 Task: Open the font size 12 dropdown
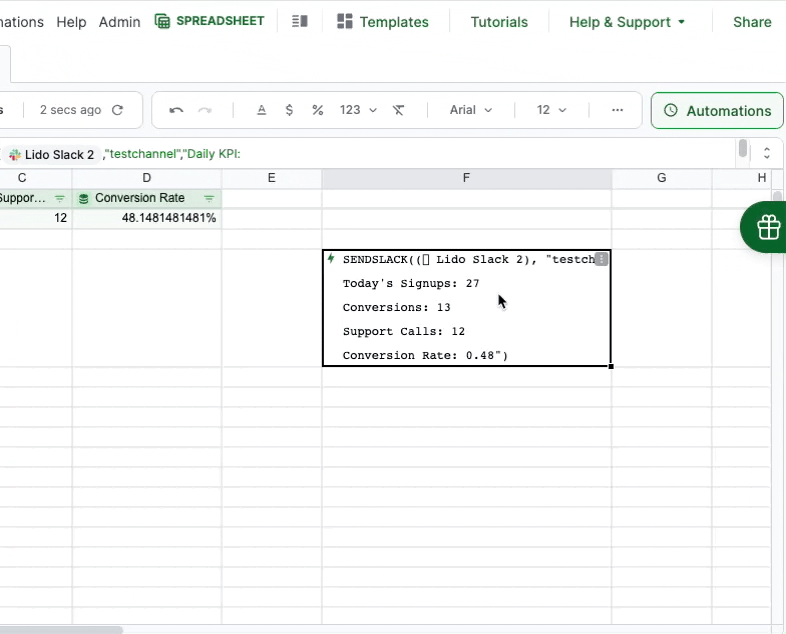point(551,110)
